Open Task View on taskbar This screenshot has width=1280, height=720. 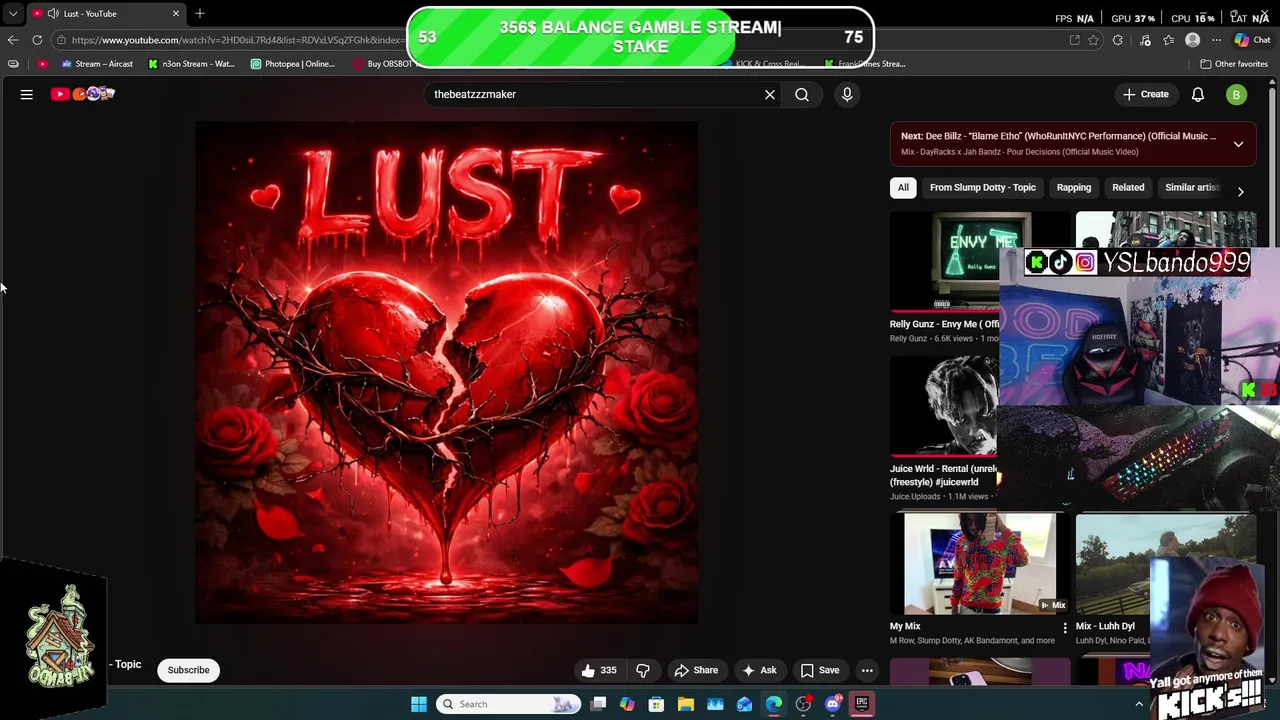598,704
